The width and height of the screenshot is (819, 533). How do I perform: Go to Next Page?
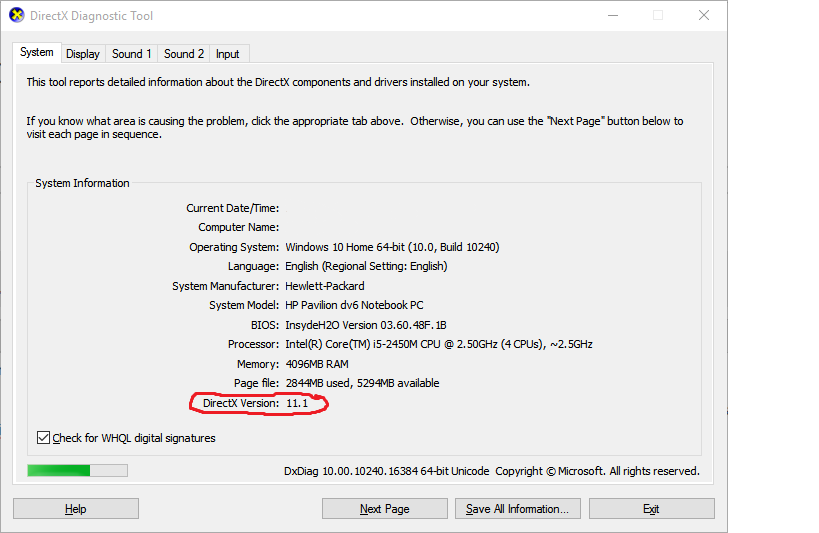[x=384, y=508]
